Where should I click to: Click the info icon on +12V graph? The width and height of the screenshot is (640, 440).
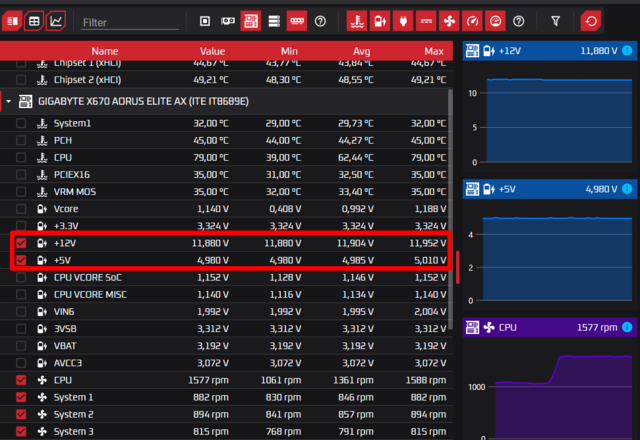[626, 49]
